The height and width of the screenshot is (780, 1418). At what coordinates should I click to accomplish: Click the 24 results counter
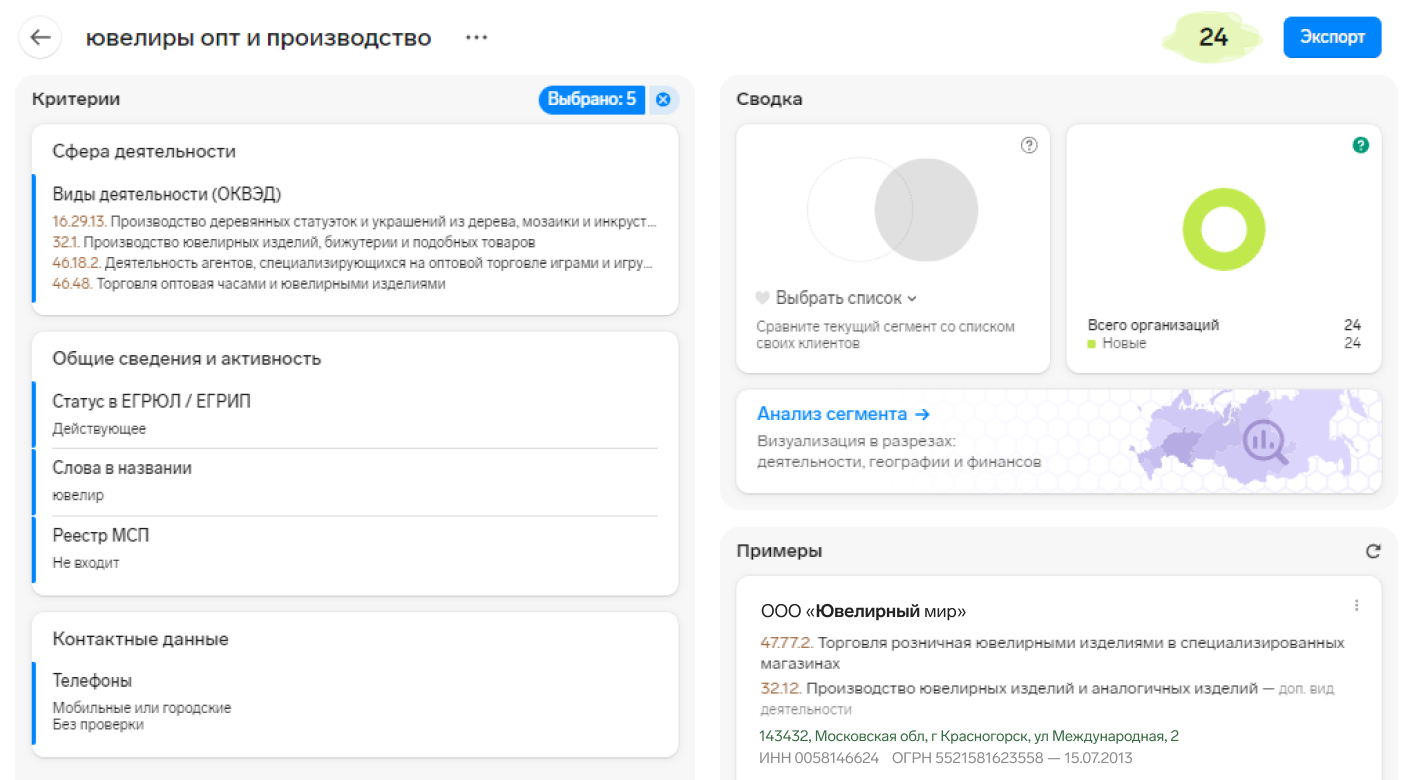[x=1213, y=37]
